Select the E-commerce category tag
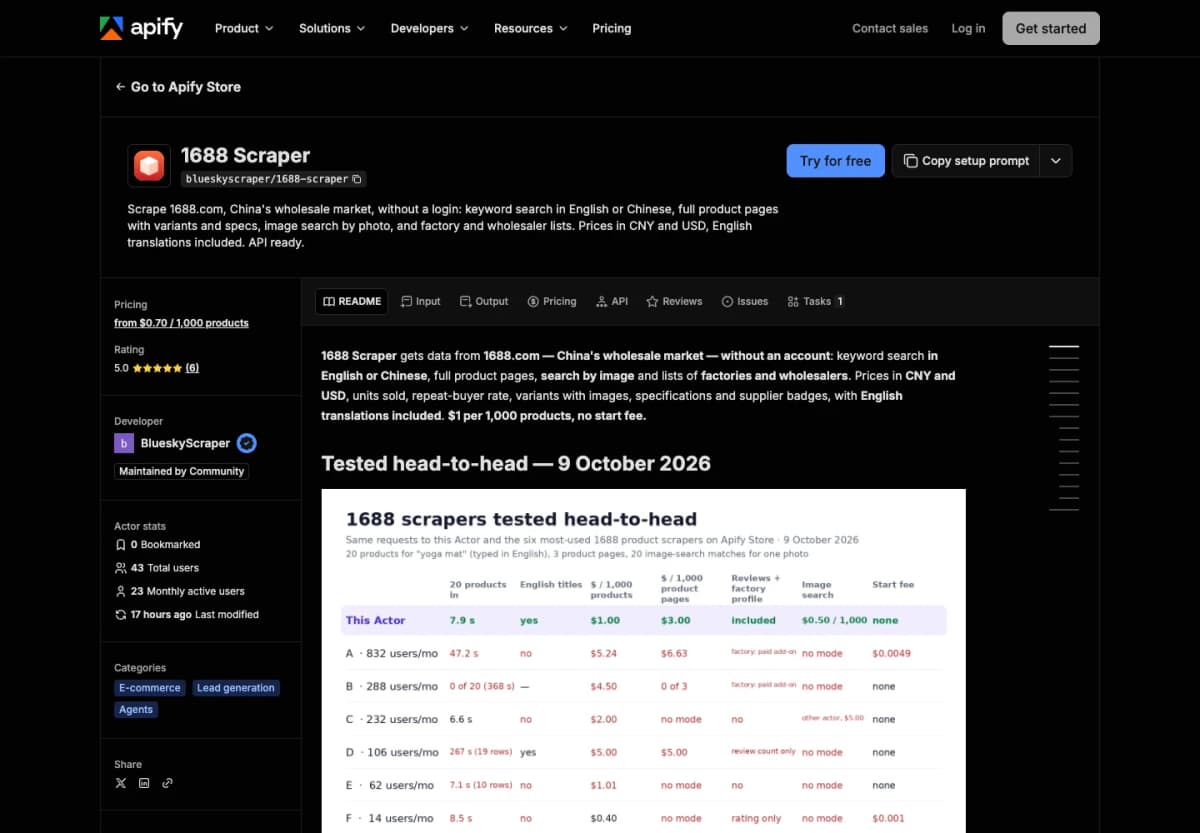Image resolution: width=1200 pixels, height=833 pixels. (150, 688)
